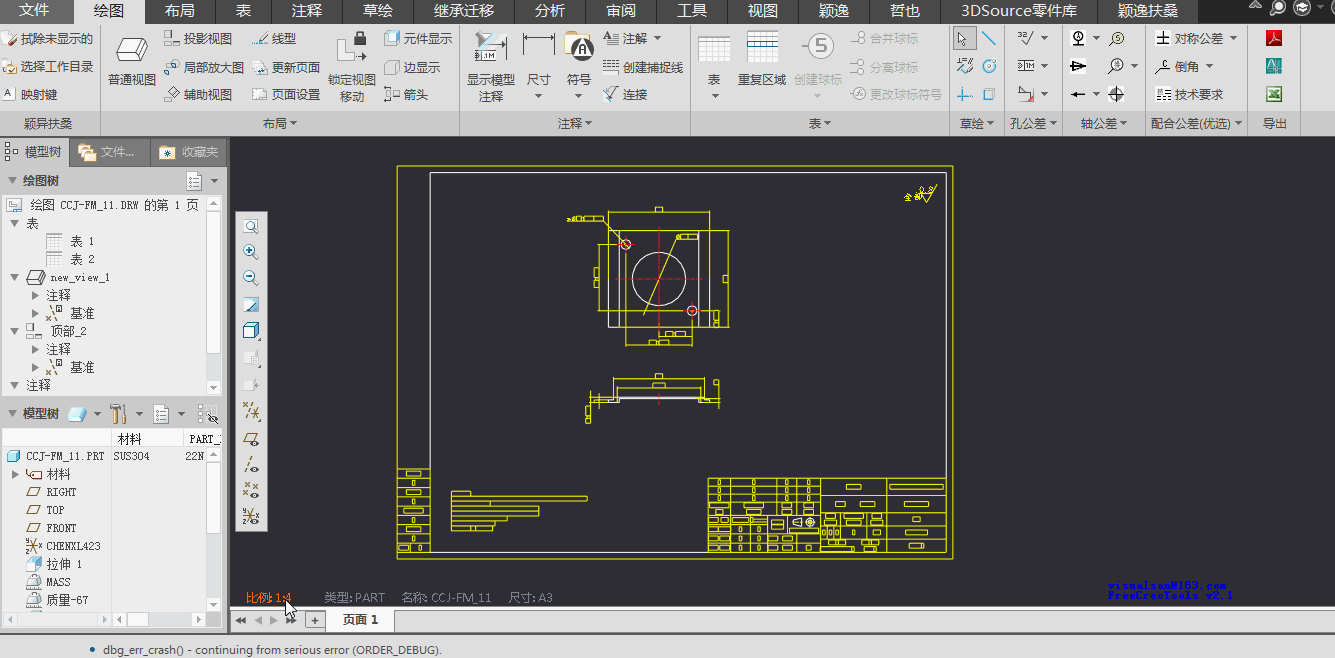Click Zoom In magnifier in graphics toolbar
The image size is (1335, 658).
point(251,252)
